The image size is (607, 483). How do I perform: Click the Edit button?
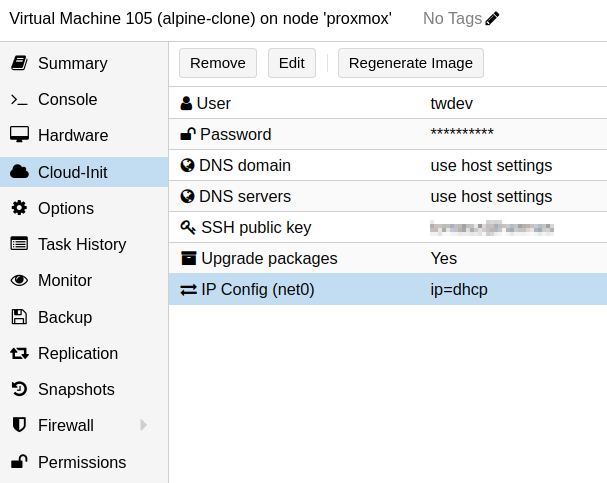click(x=291, y=63)
